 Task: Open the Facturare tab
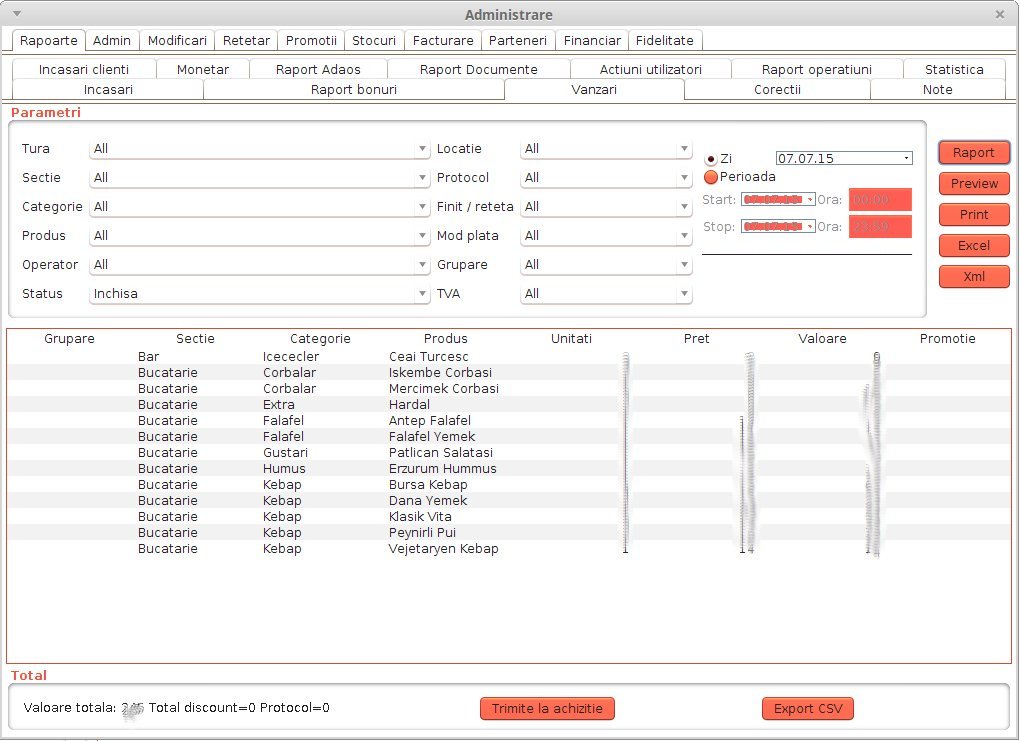pyautogui.click(x=443, y=40)
